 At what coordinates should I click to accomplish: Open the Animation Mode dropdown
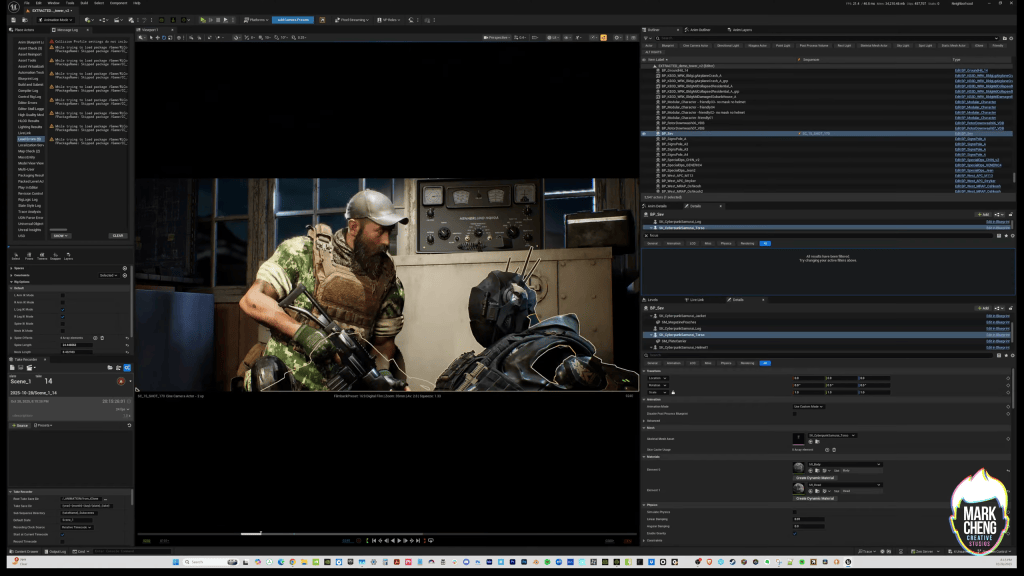click(x=56, y=20)
